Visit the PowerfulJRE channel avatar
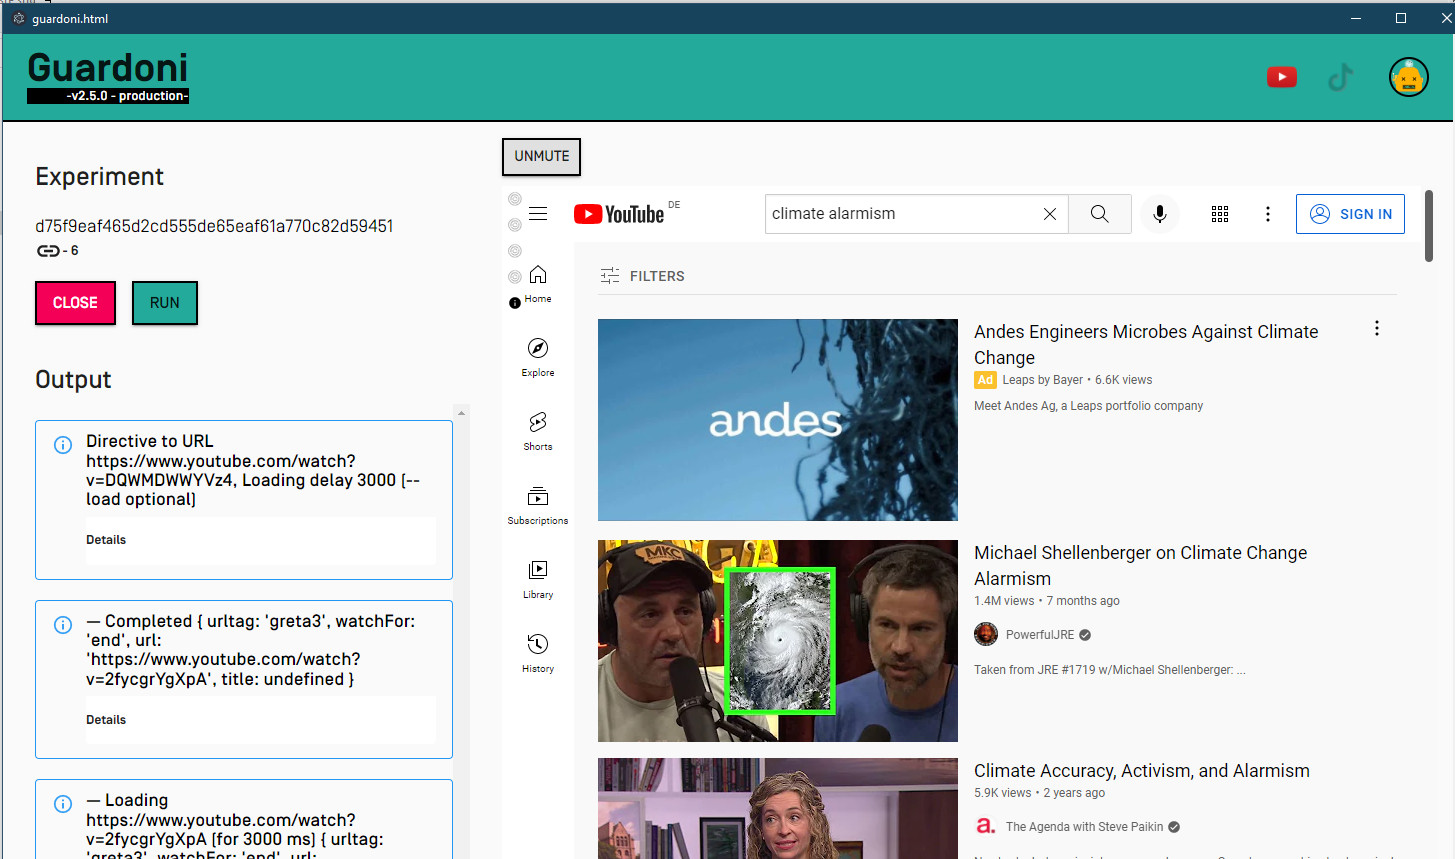This screenshot has width=1455, height=859. 986,634
